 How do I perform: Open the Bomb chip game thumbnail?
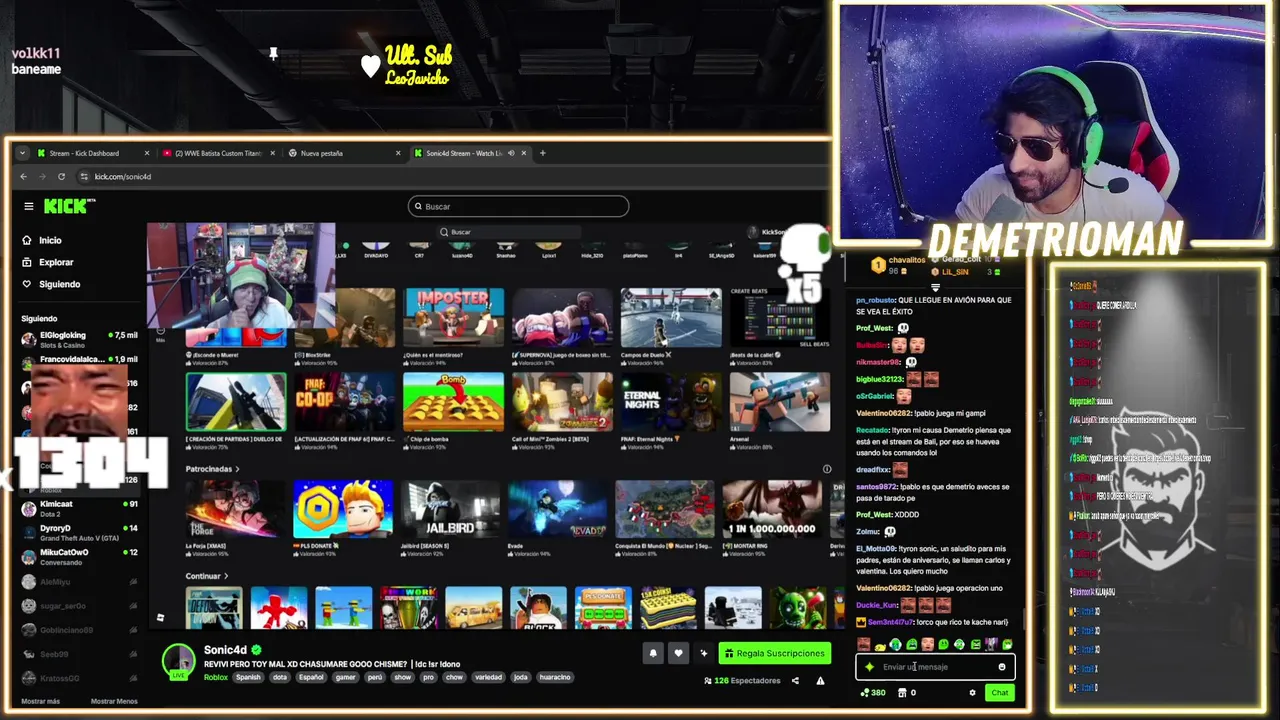453,401
